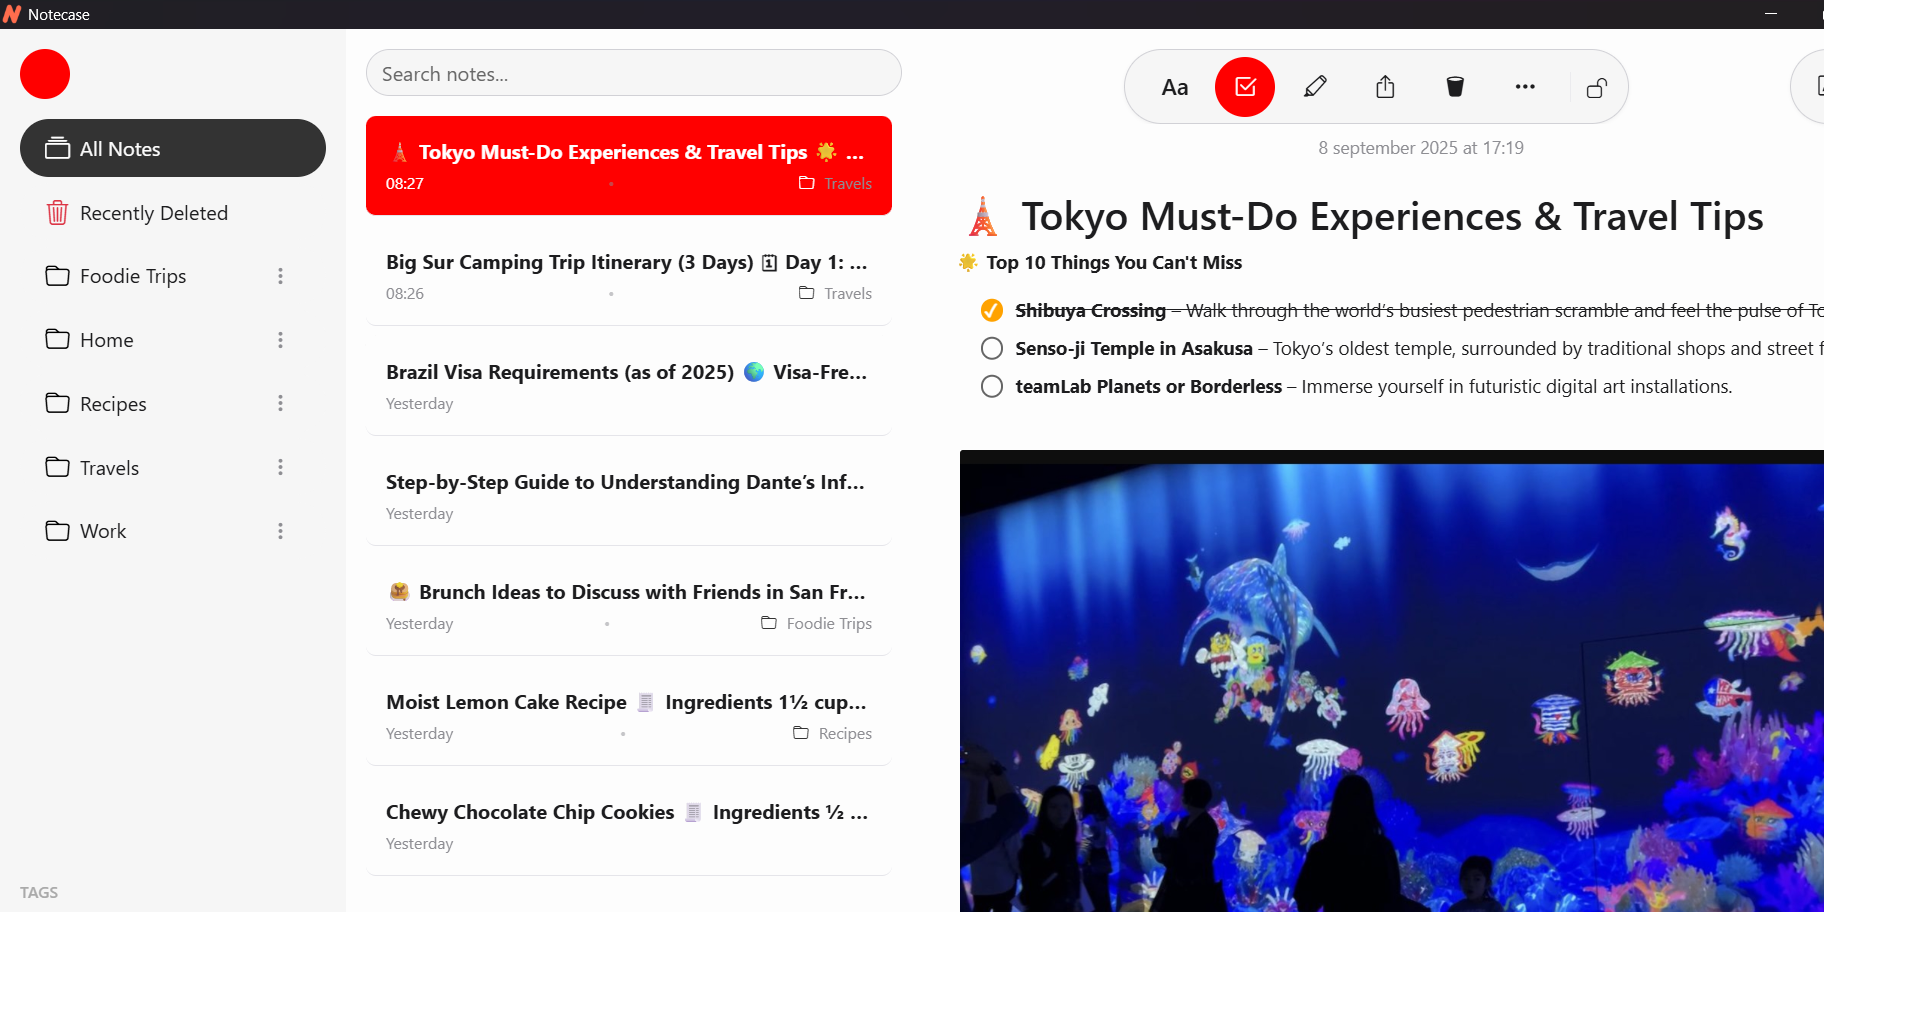The width and height of the screenshot is (1920, 1020).
Task: Focus the Search notes field
Action: [634, 73]
